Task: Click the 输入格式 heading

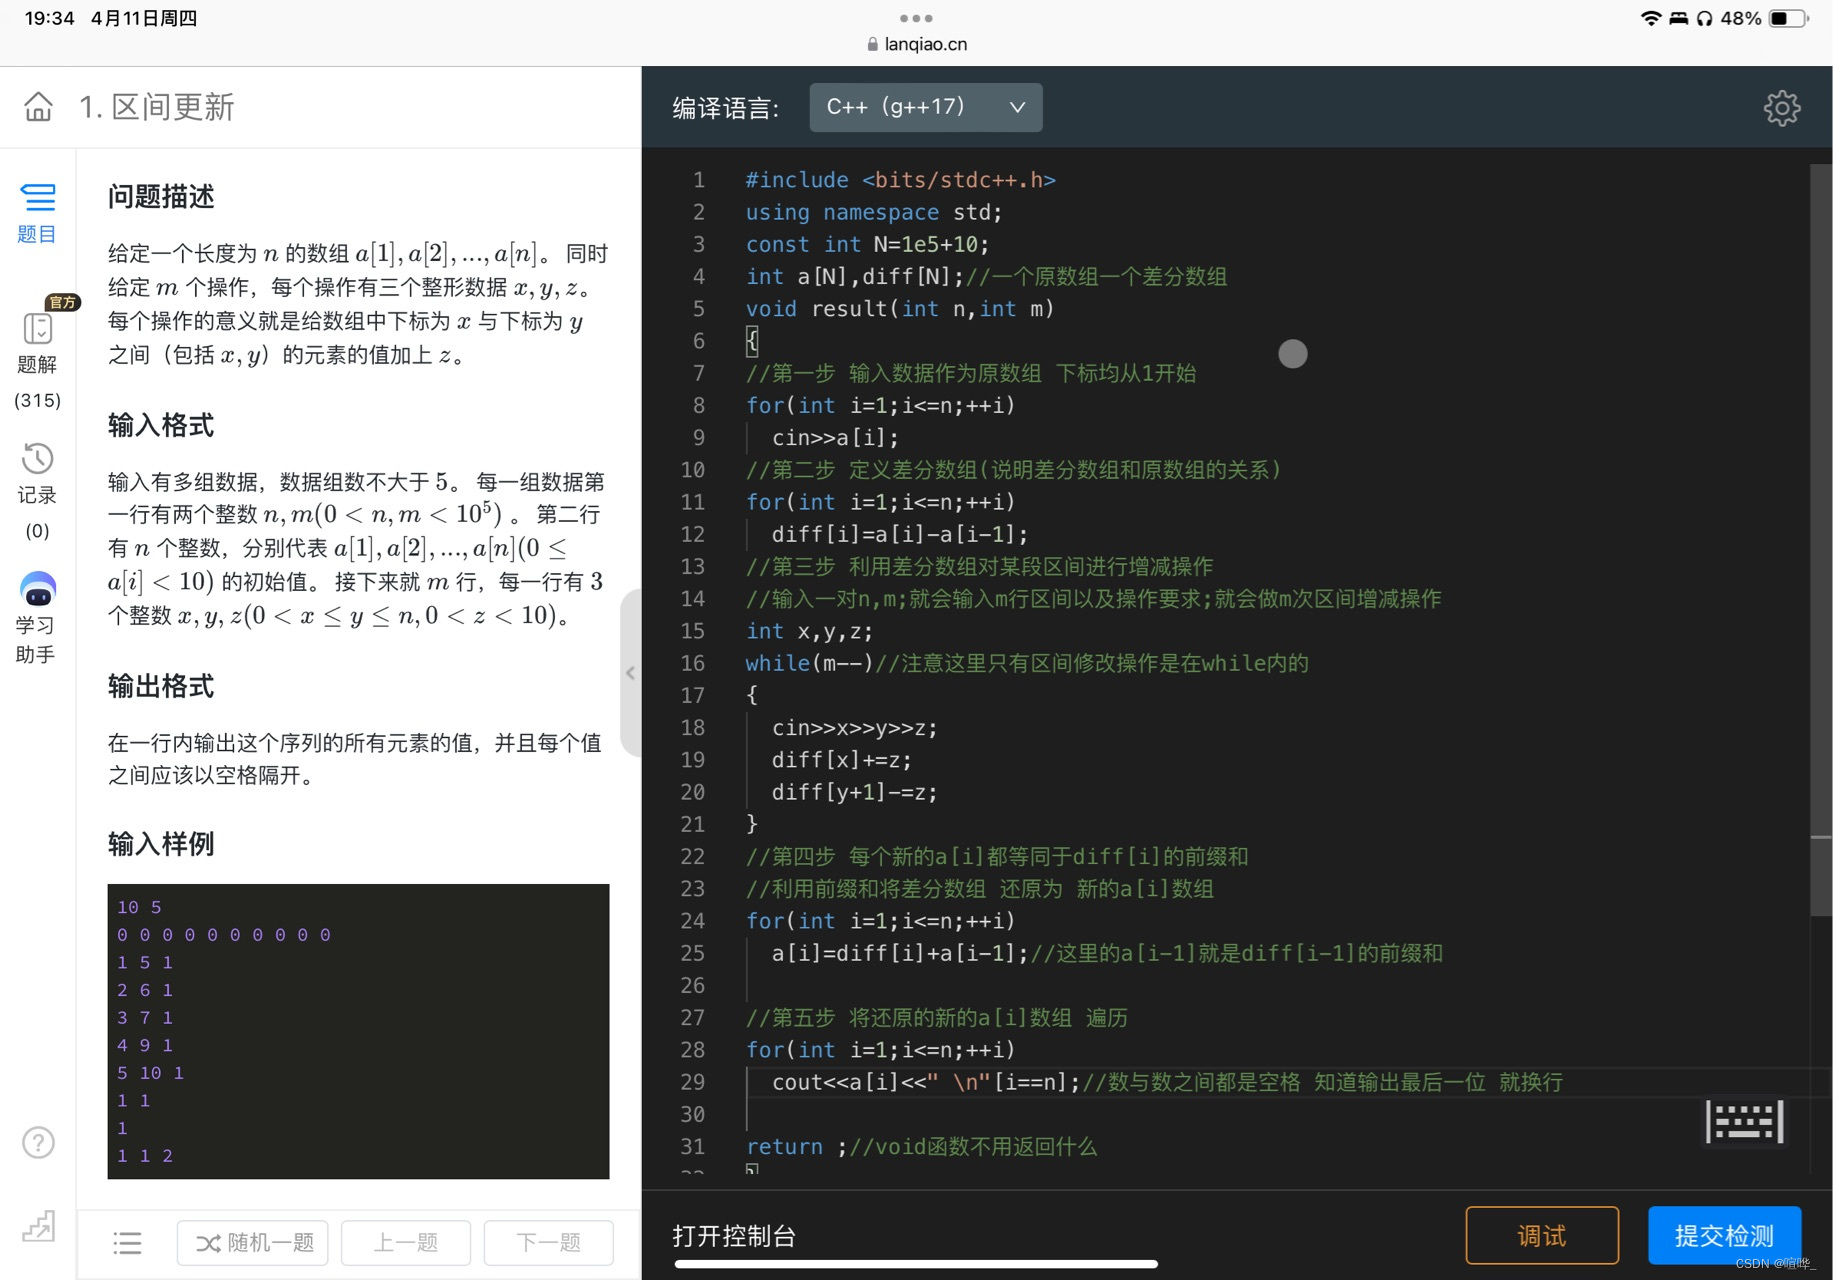Action: pos(161,425)
